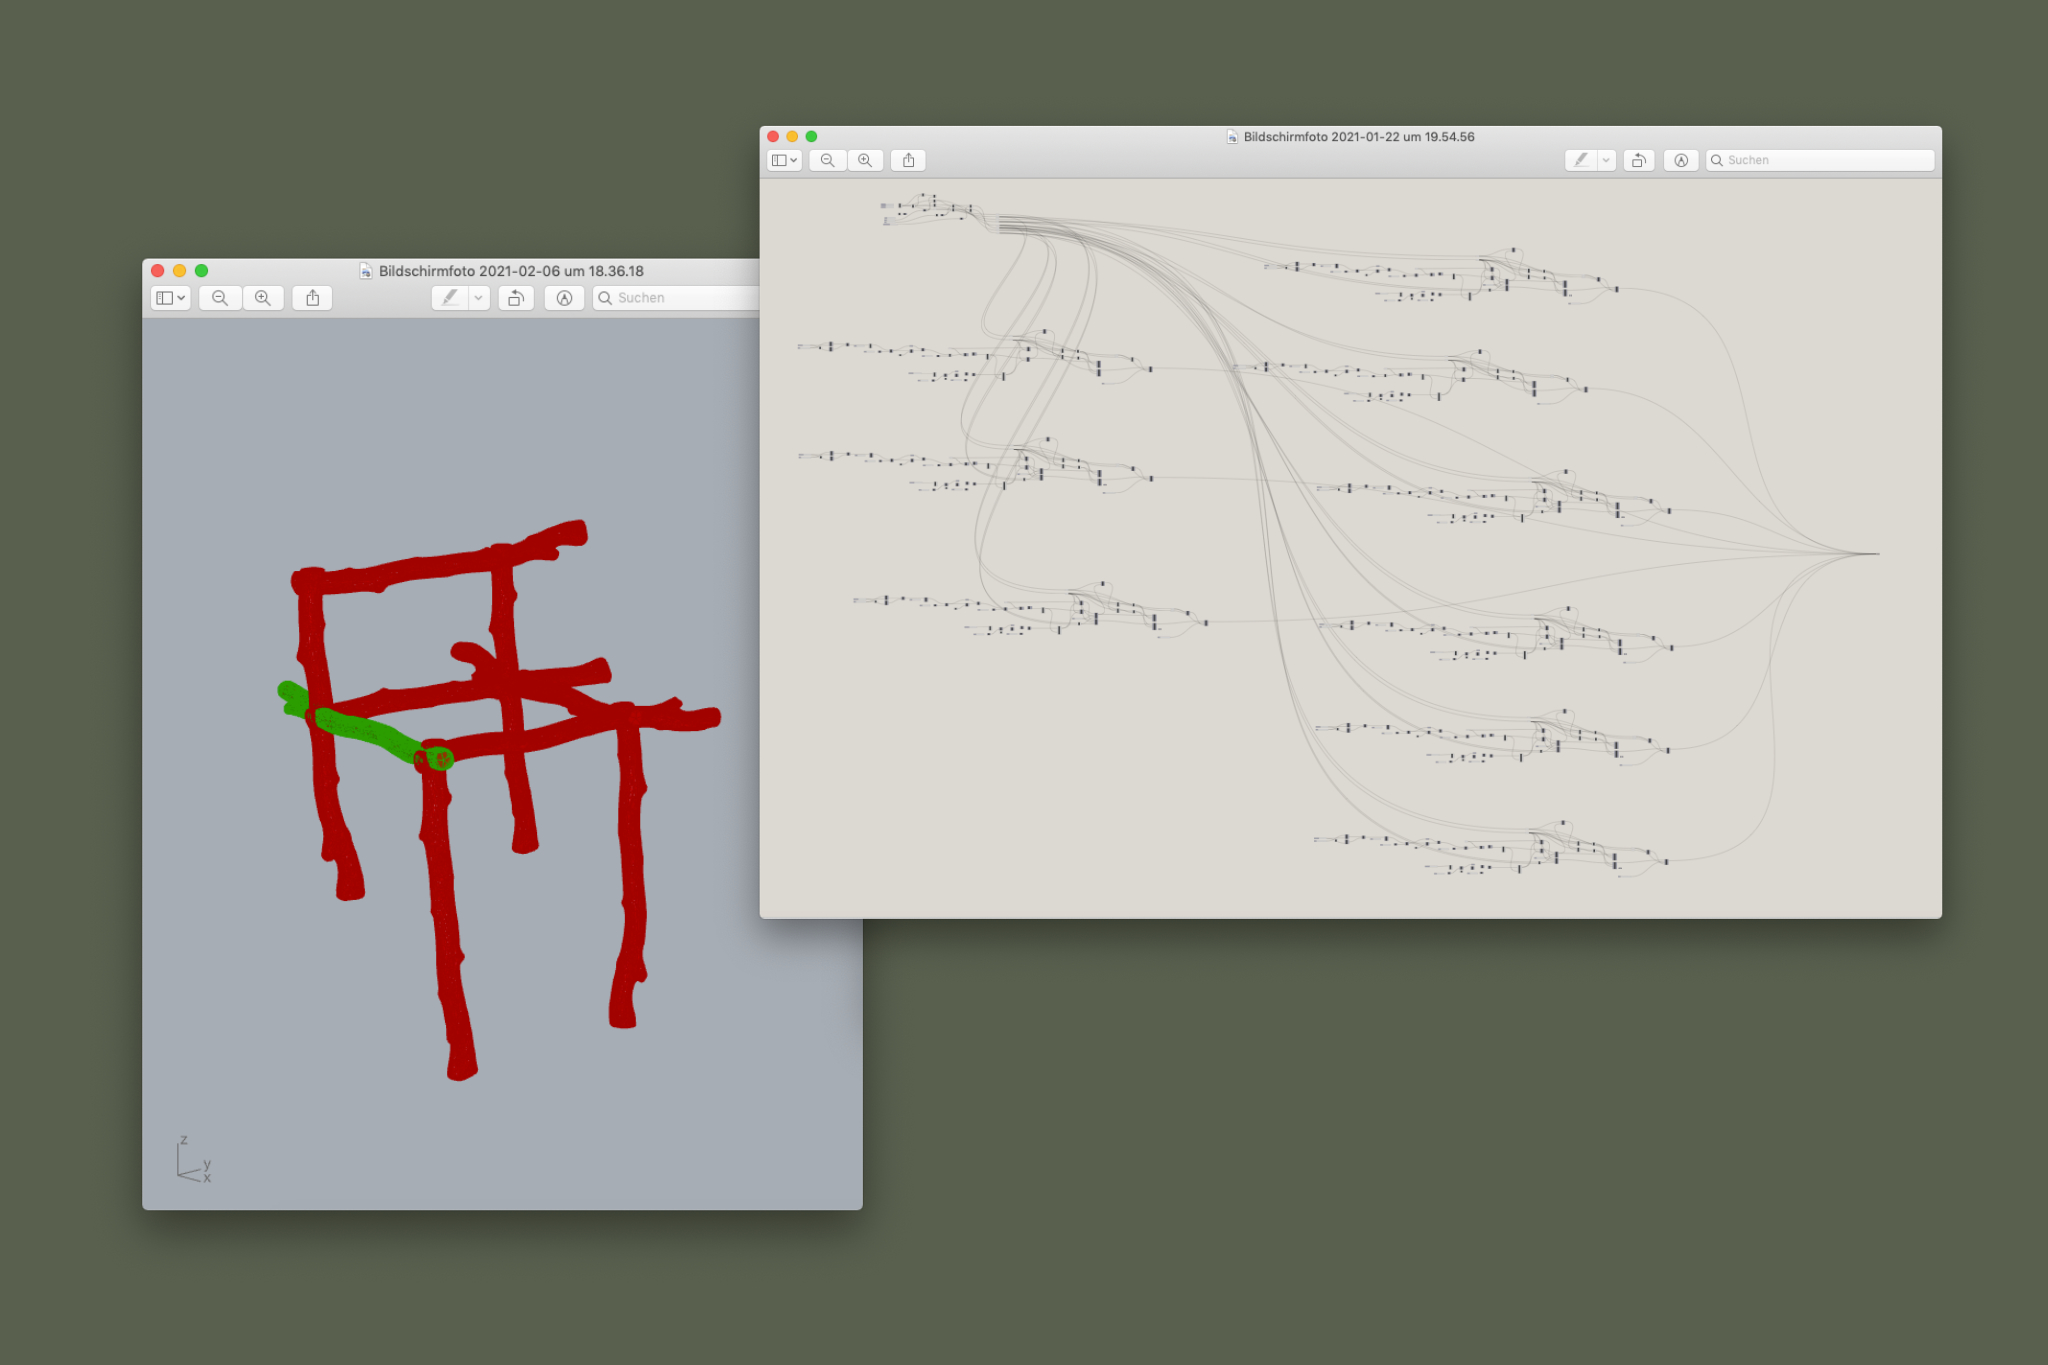Click Share button in the 2021-02-06 window
Image resolution: width=2048 pixels, height=1365 pixels.
pyautogui.click(x=313, y=298)
